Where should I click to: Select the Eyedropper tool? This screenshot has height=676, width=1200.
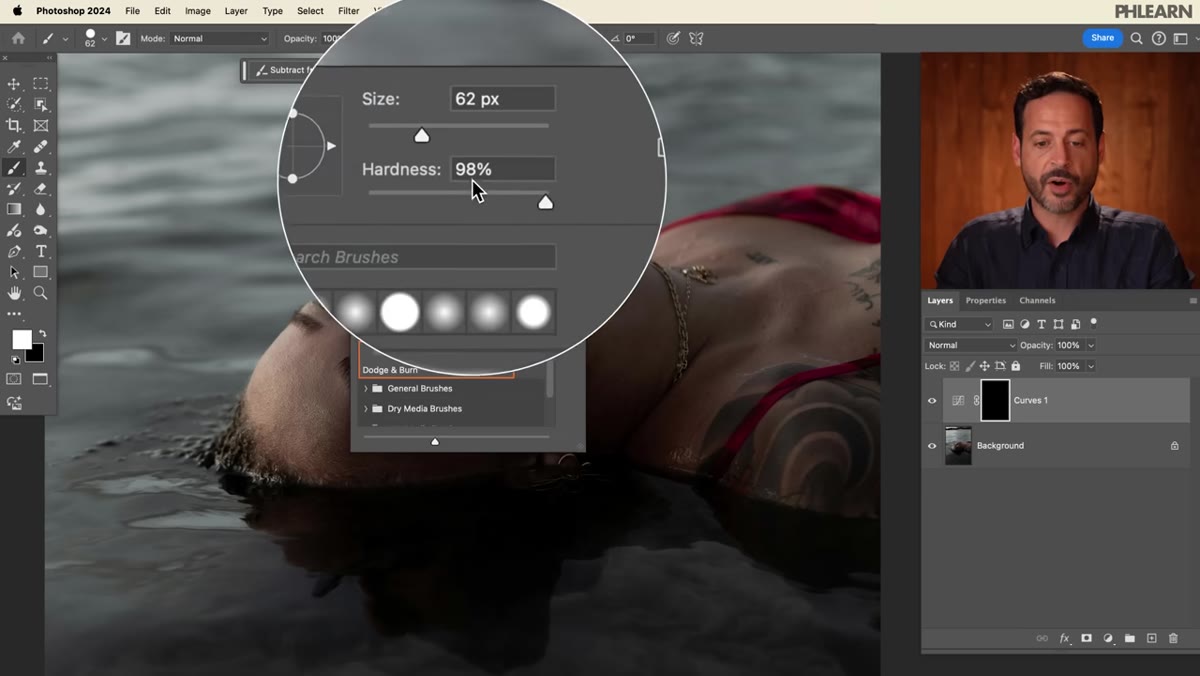[14, 147]
